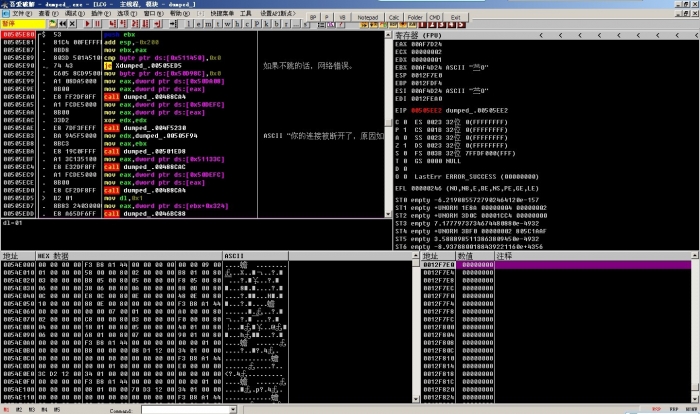
Task: Click the trace into toolbar icon
Action: (134, 24)
